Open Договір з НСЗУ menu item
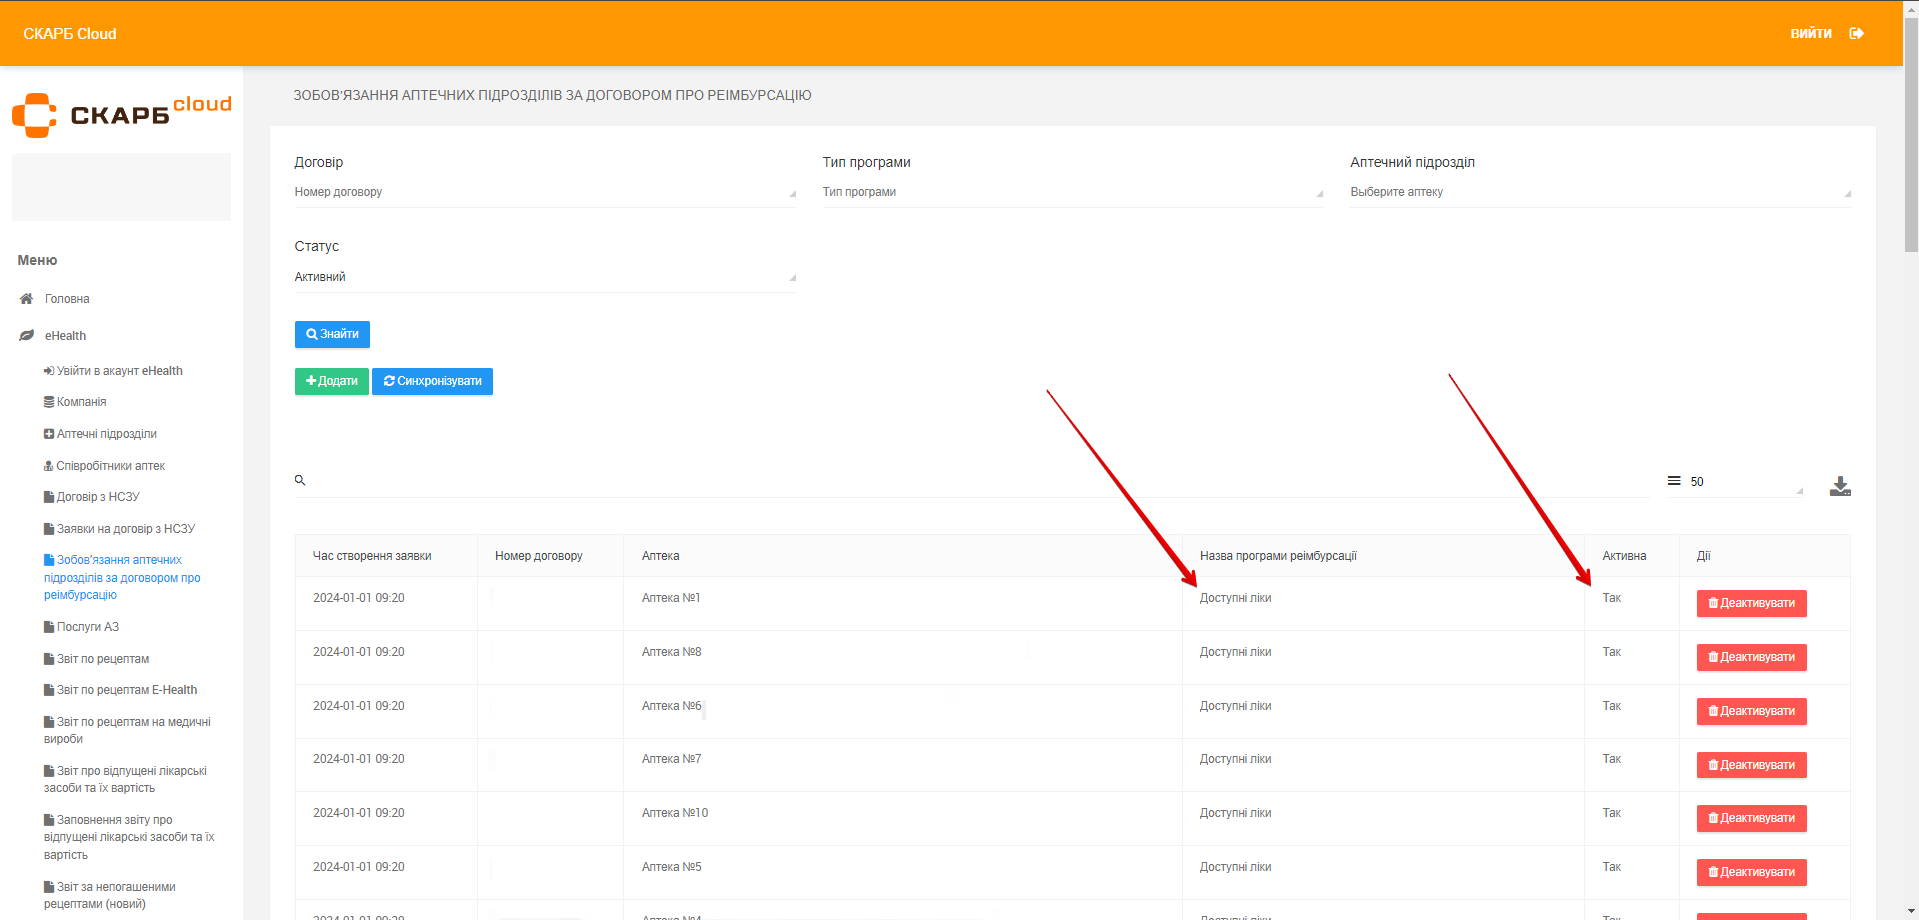 (98, 497)
